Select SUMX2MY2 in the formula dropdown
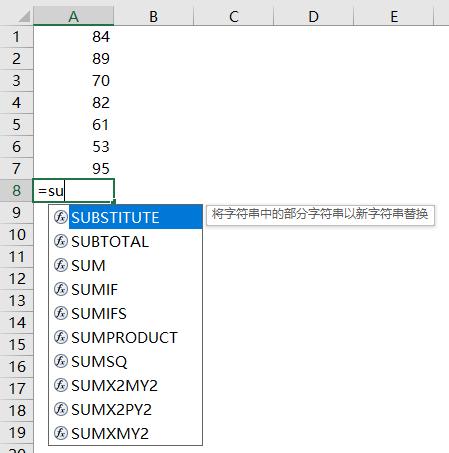This screenshot has width=449, height=453. click(x=125, y=386)
